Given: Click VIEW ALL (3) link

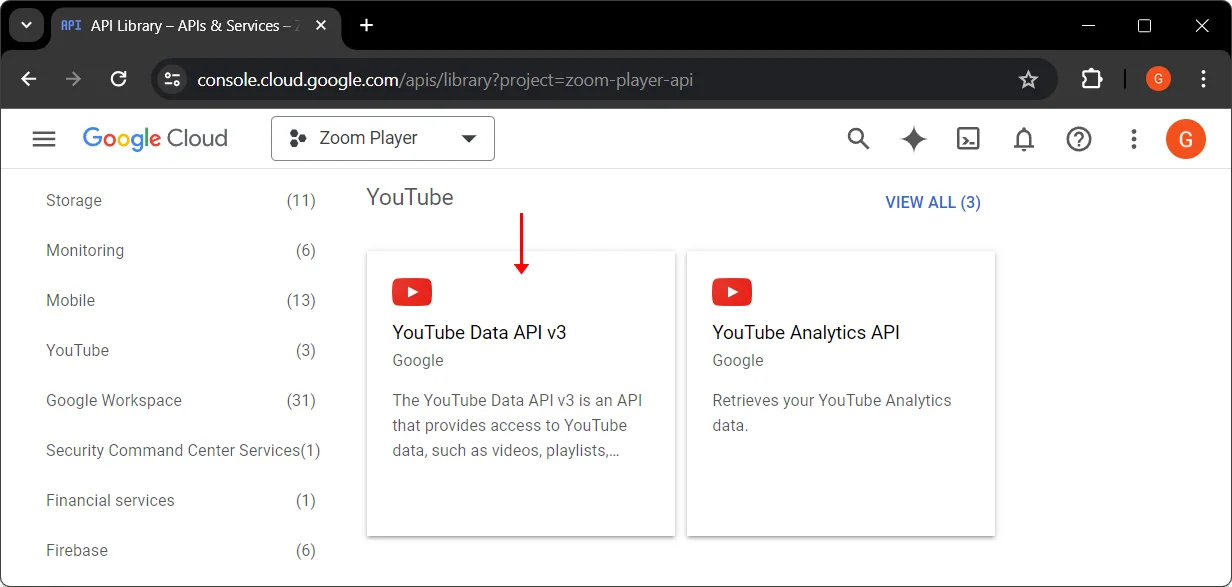Looking at the screenshot, I should (x=933, y=202).
